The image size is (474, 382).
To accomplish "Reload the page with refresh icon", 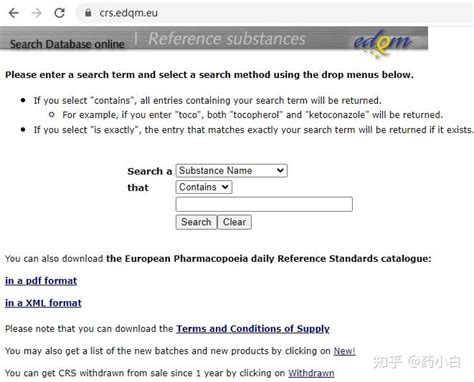I will [x=60, y=13].
